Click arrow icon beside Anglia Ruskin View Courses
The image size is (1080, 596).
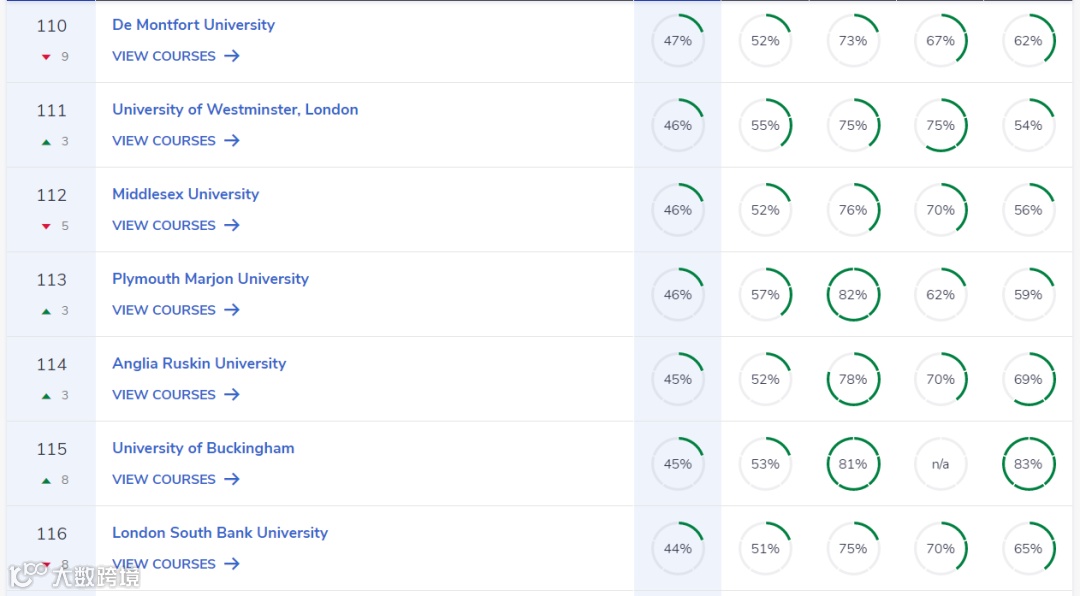232,395
